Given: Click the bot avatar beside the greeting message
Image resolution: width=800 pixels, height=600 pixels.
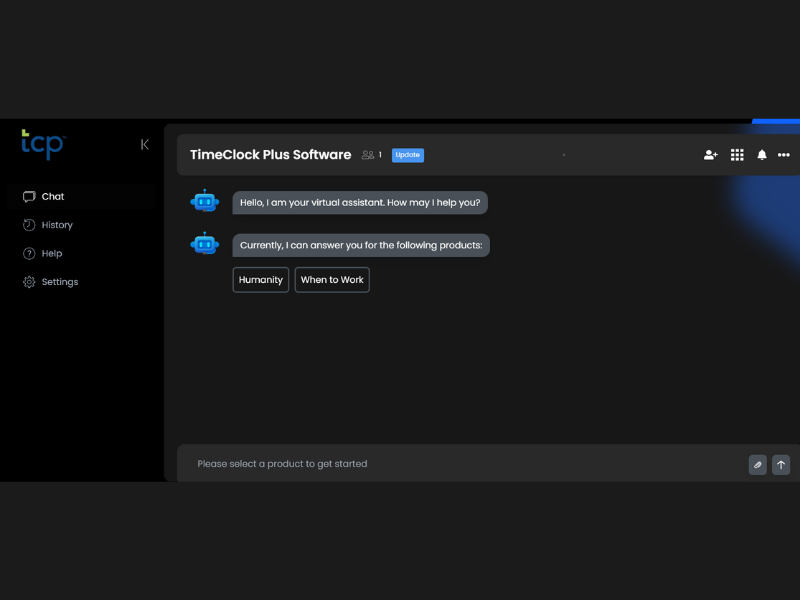Looking at the screenshot, I should point(205,202).
